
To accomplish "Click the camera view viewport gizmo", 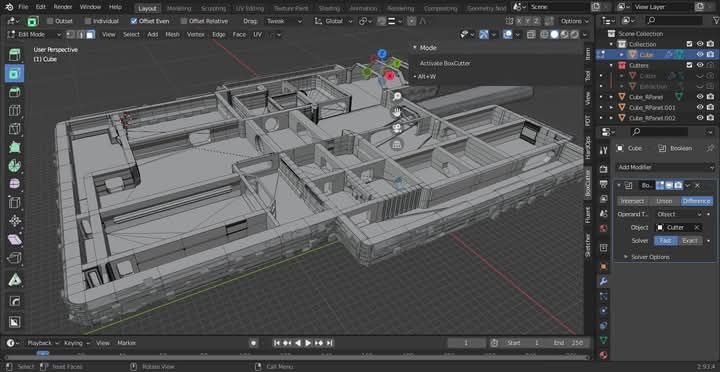I will coord(397,128).
